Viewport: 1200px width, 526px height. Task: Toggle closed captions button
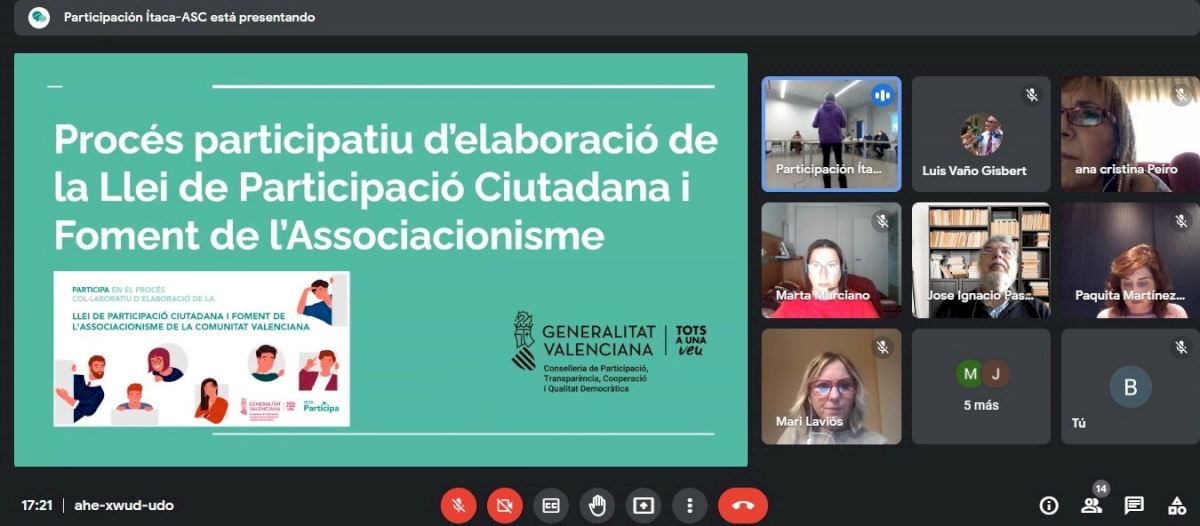pos(550,505)
